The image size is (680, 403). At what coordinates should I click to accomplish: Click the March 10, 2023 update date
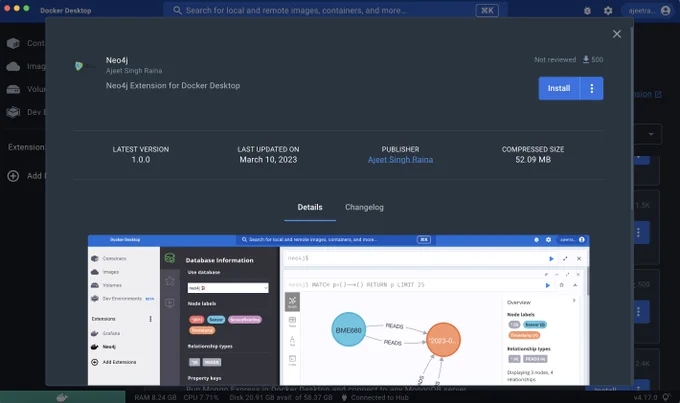(x=268, y=160)
